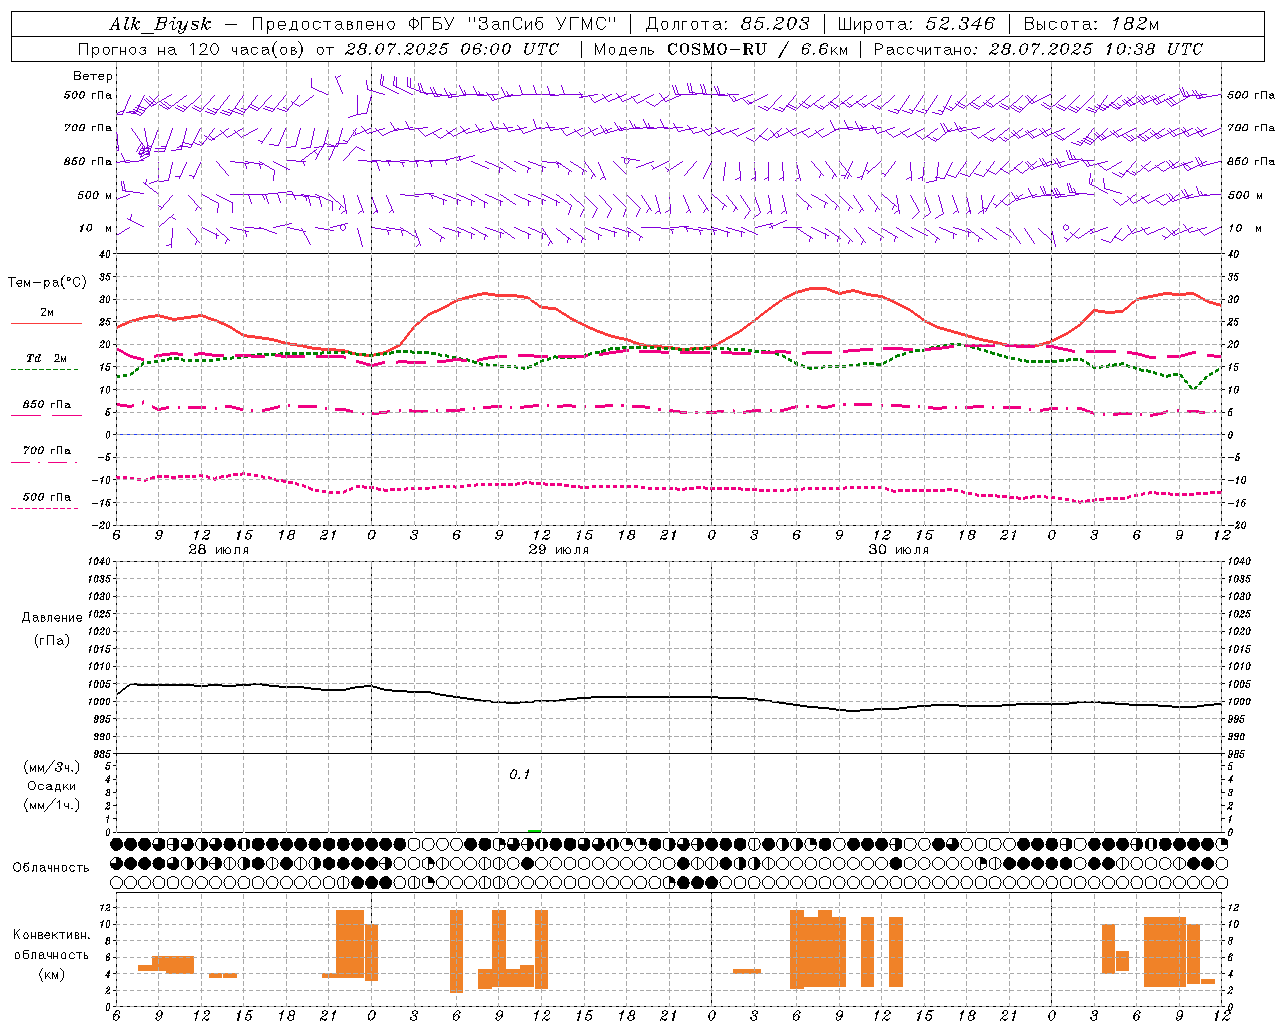Click the Широта: 52.346 value
The image size is (1280, 1024).
point(916,24)
